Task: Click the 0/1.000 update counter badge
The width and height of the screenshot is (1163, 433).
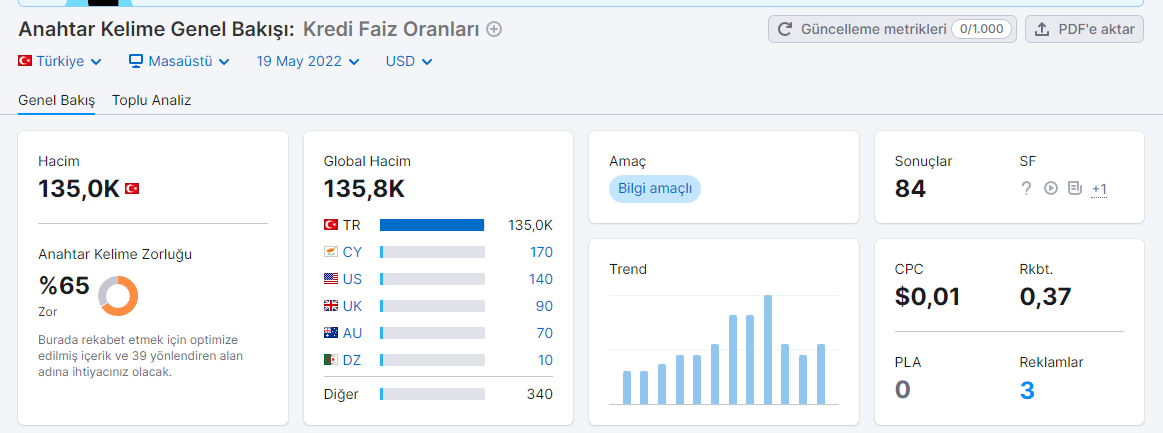Action: [982, 30]
